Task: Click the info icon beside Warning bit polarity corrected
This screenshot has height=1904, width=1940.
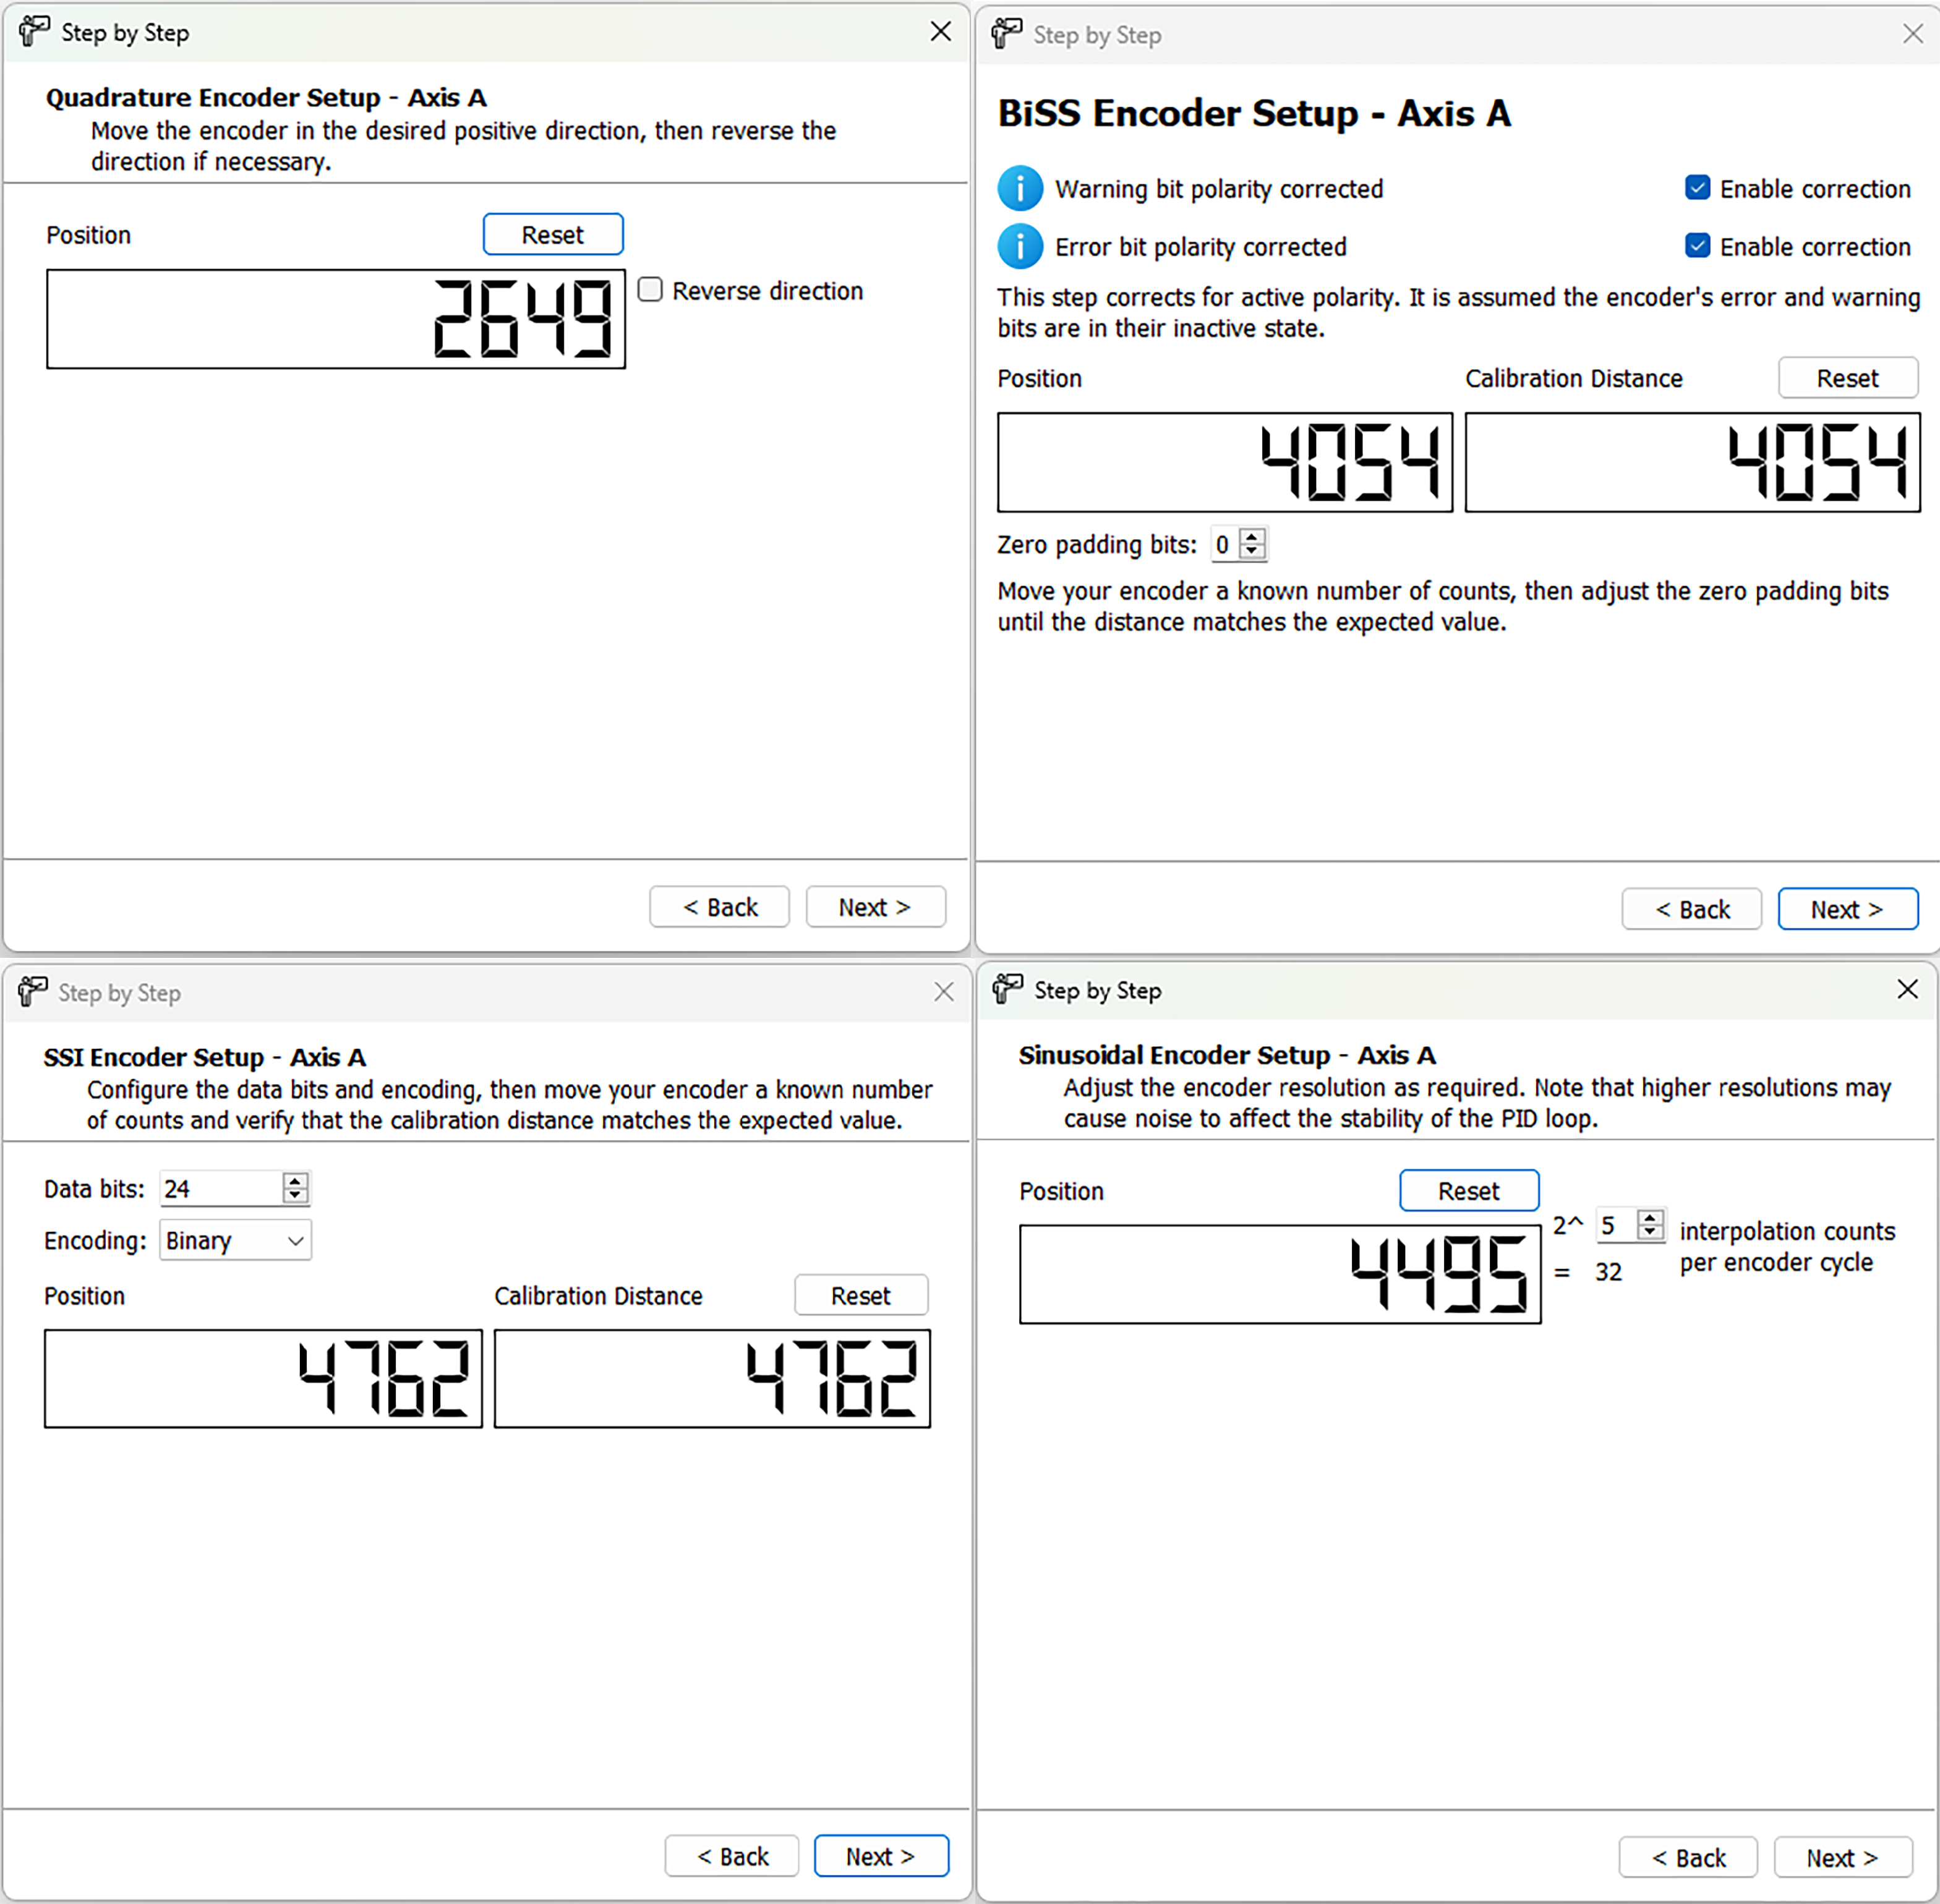Action: [1019, 188]
